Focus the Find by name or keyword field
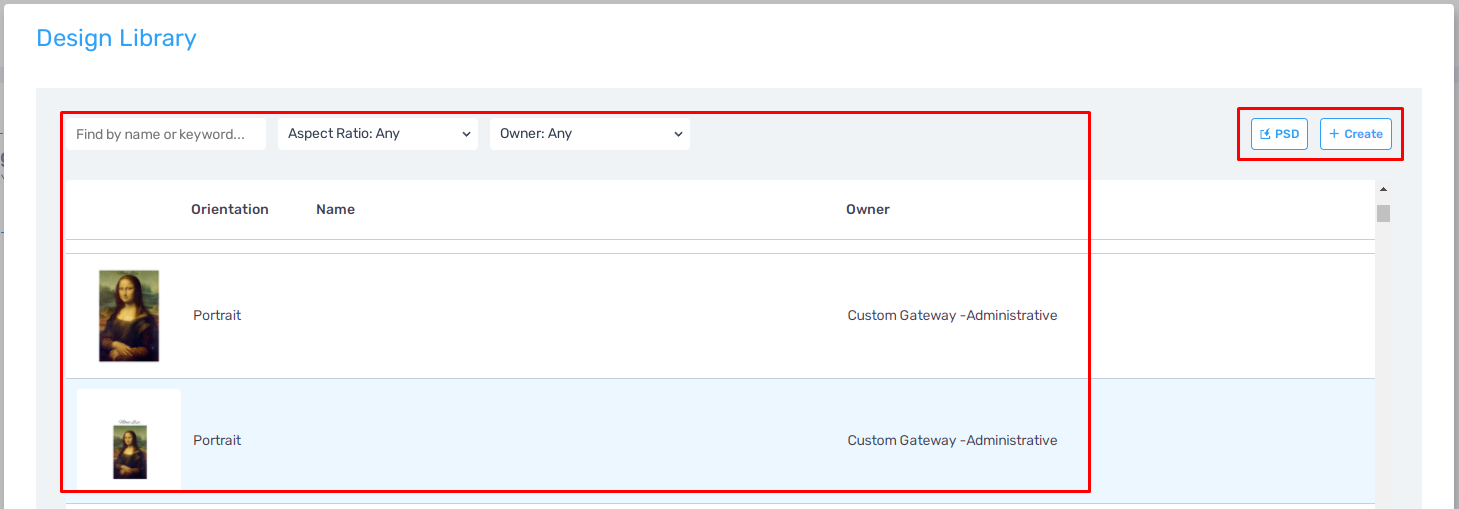1459x509 pixels. tap(166, 134)
